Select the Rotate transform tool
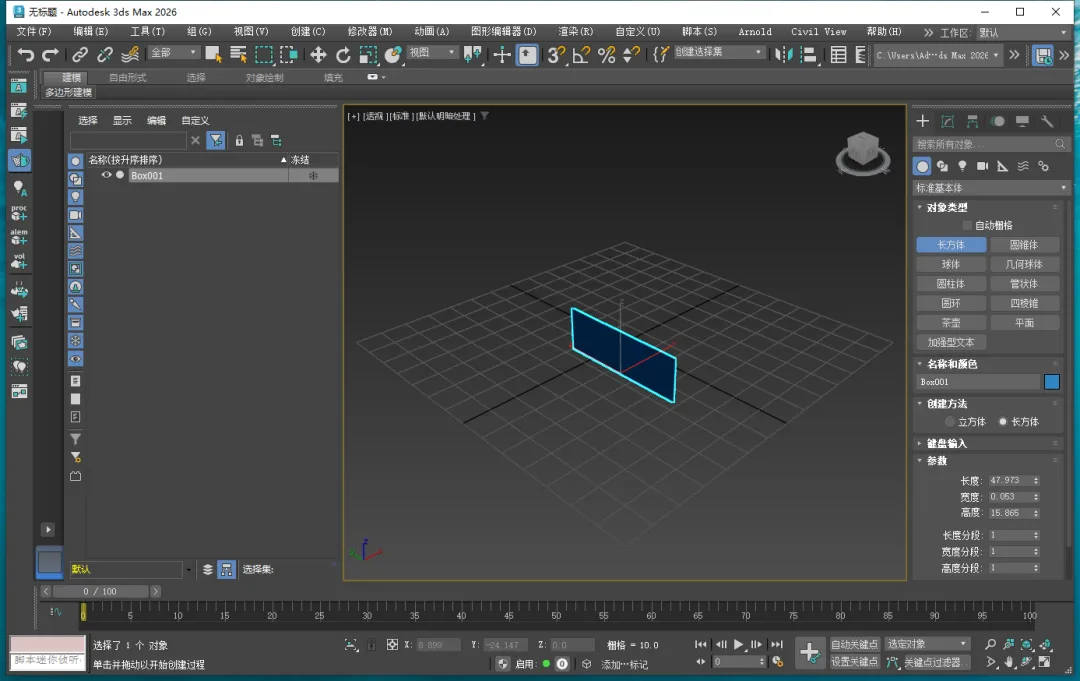The height and width of the screenshot is (681, 1080). point(343,55)
